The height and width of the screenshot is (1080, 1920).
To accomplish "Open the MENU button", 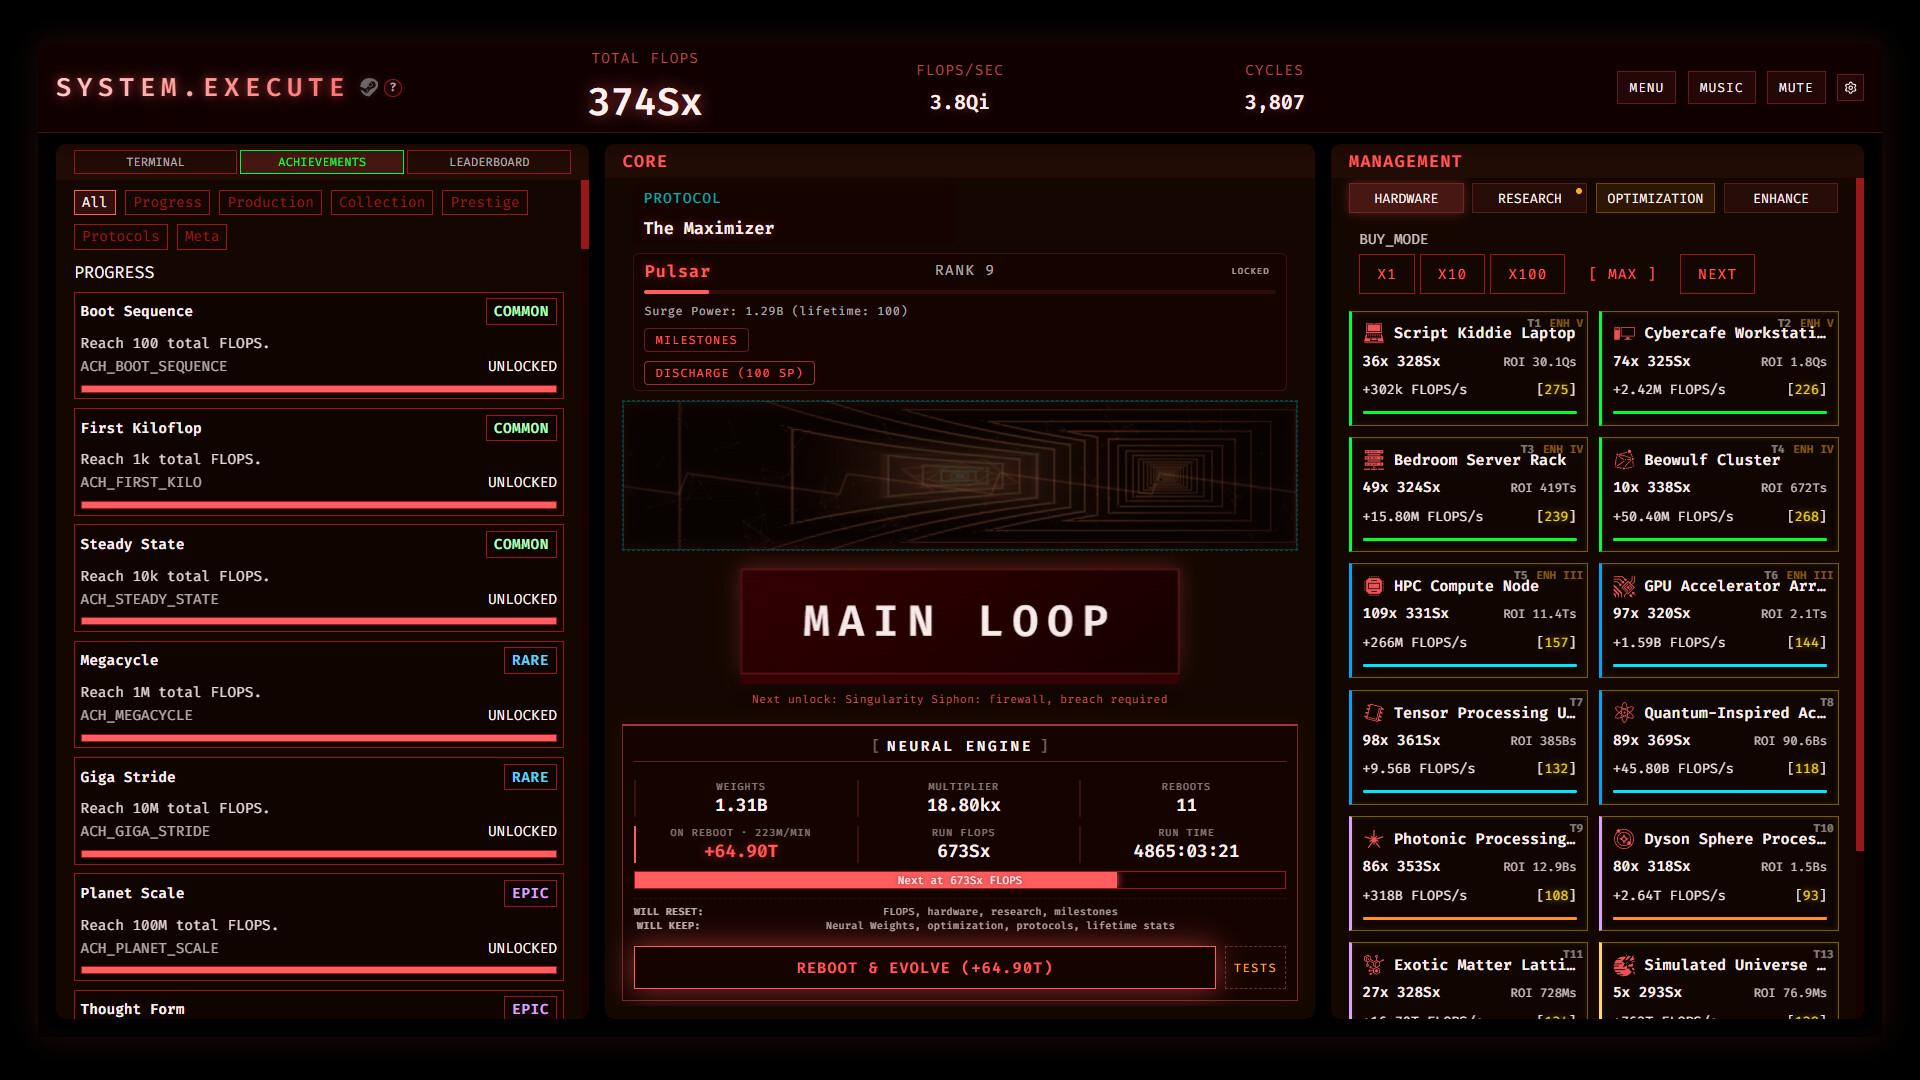I will tap(1646, 88).
